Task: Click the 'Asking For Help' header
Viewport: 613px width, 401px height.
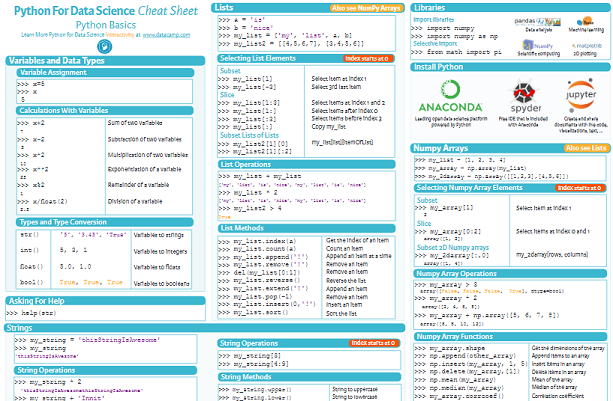Action: [105, 301]
